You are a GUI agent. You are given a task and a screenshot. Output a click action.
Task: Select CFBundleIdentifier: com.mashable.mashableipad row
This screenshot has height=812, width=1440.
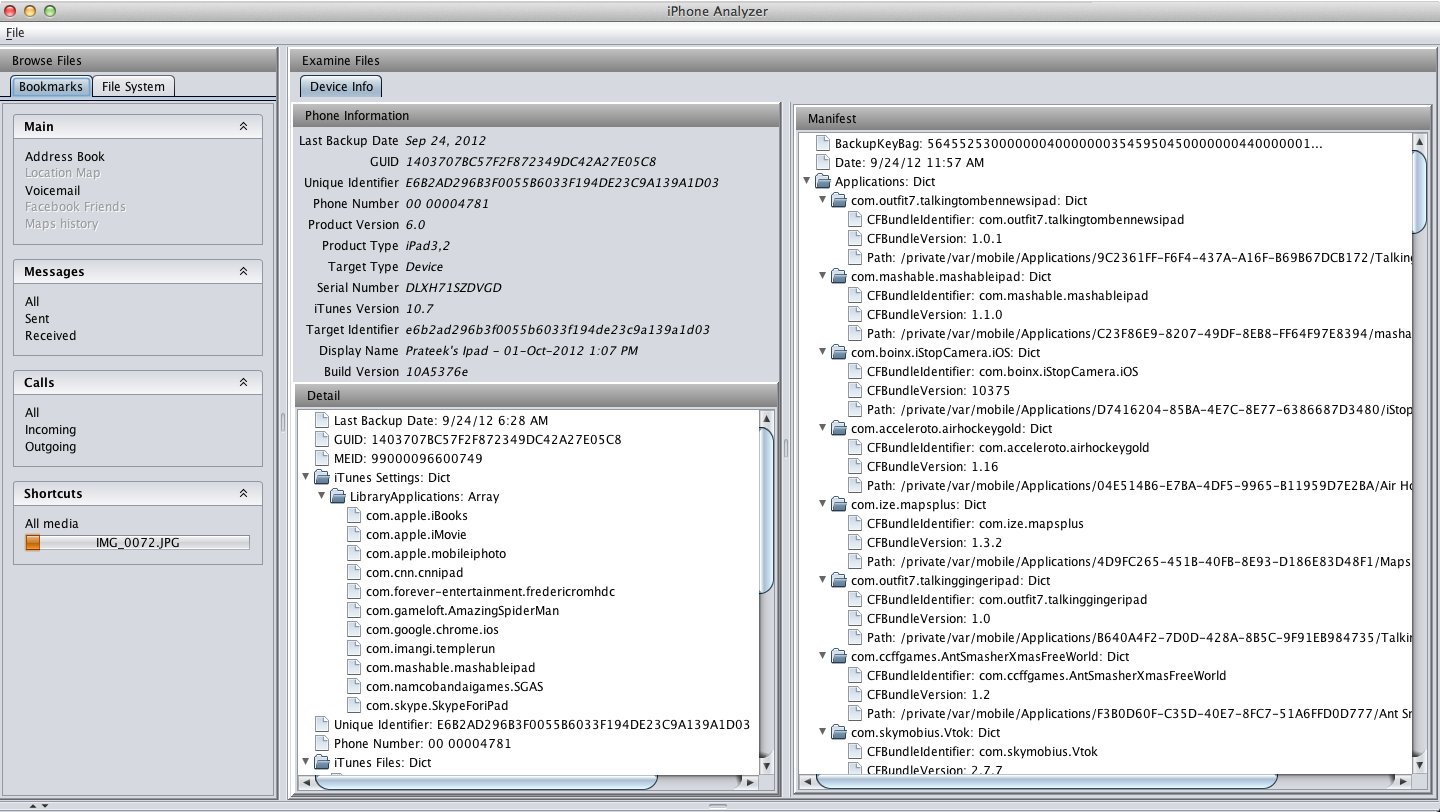pyautogui.click(x=1007, y=296)
